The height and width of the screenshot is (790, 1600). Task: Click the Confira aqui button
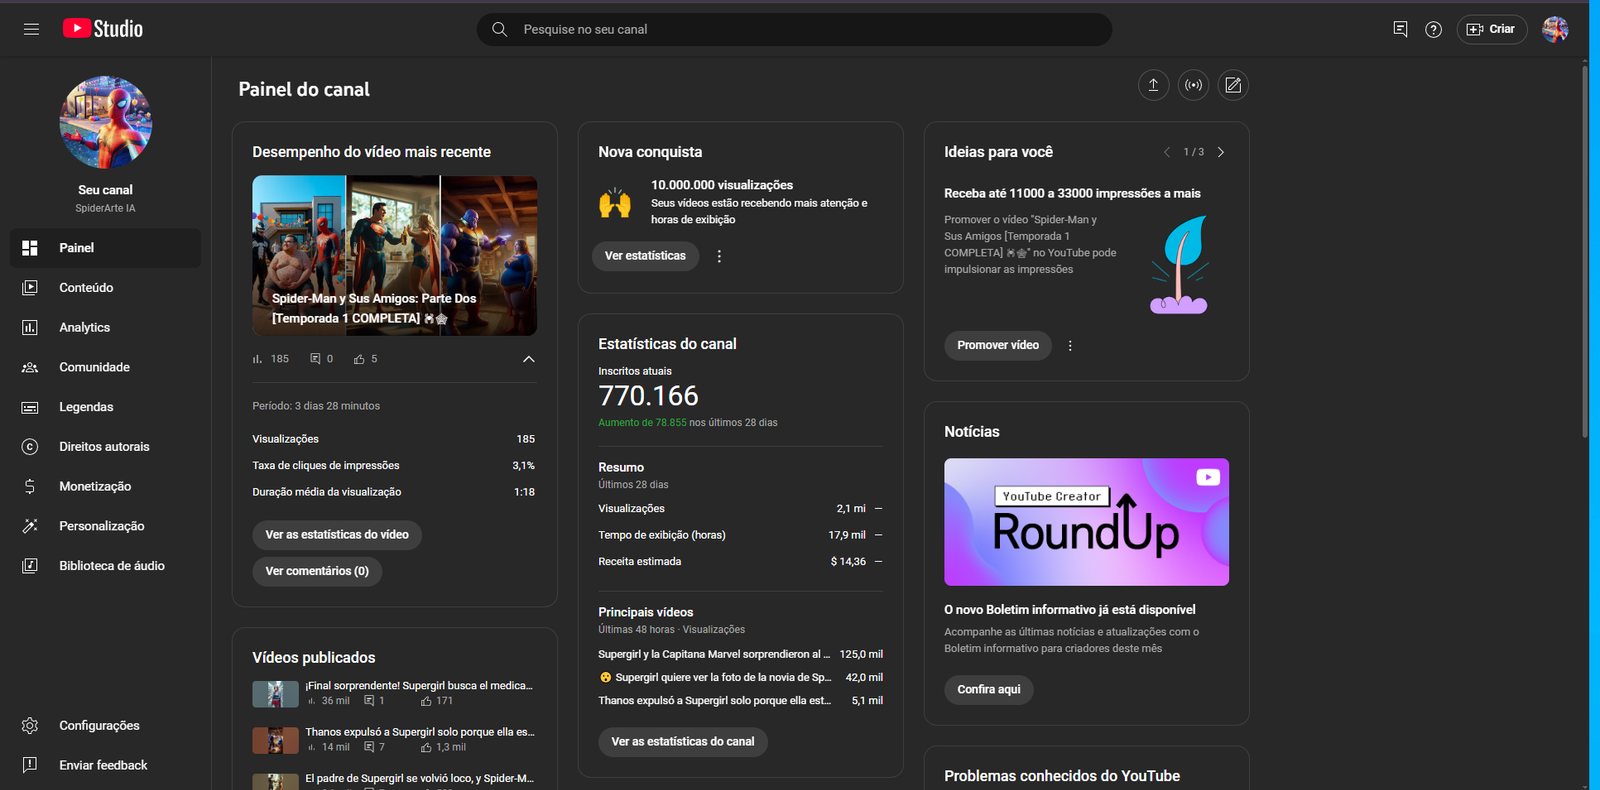click(989, 689)
